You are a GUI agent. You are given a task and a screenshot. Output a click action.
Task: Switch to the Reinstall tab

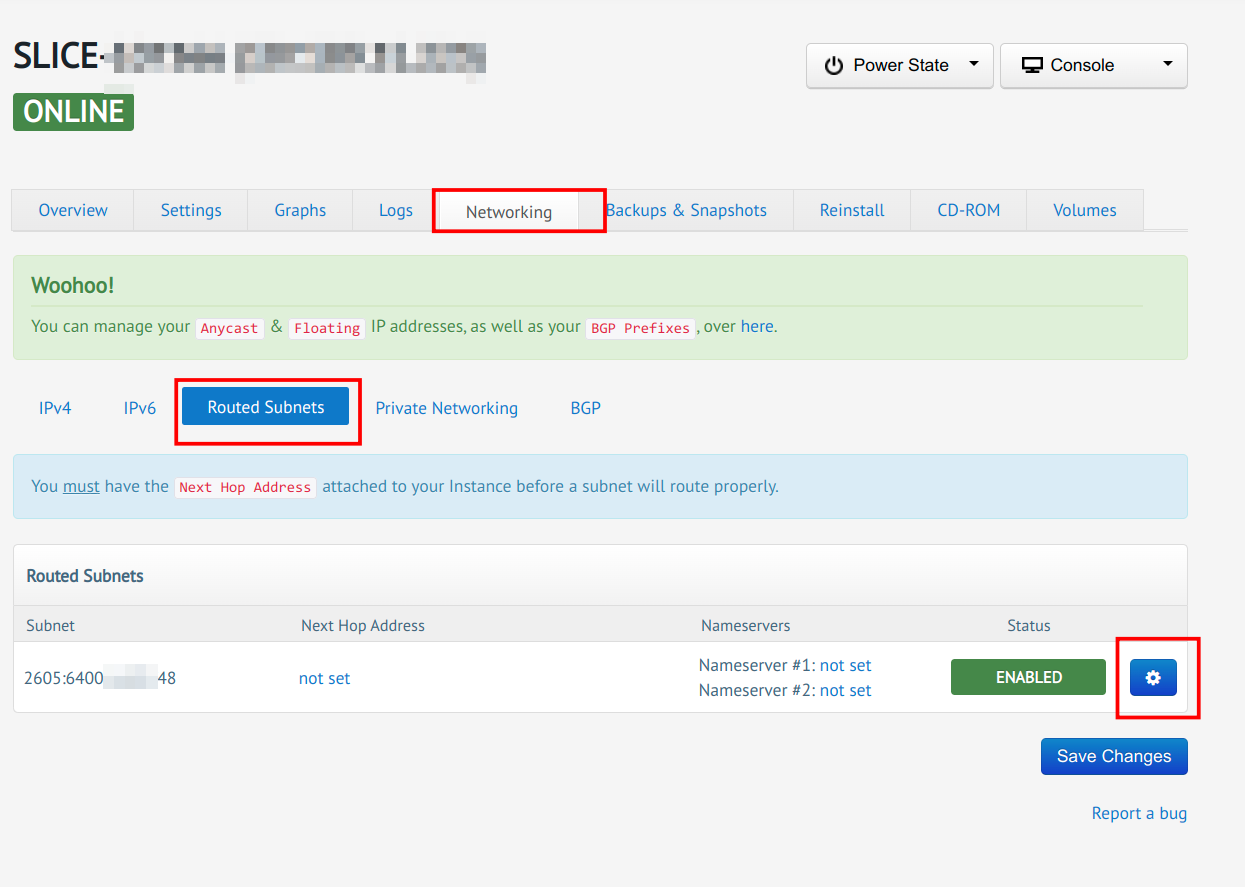pos(852,210)
